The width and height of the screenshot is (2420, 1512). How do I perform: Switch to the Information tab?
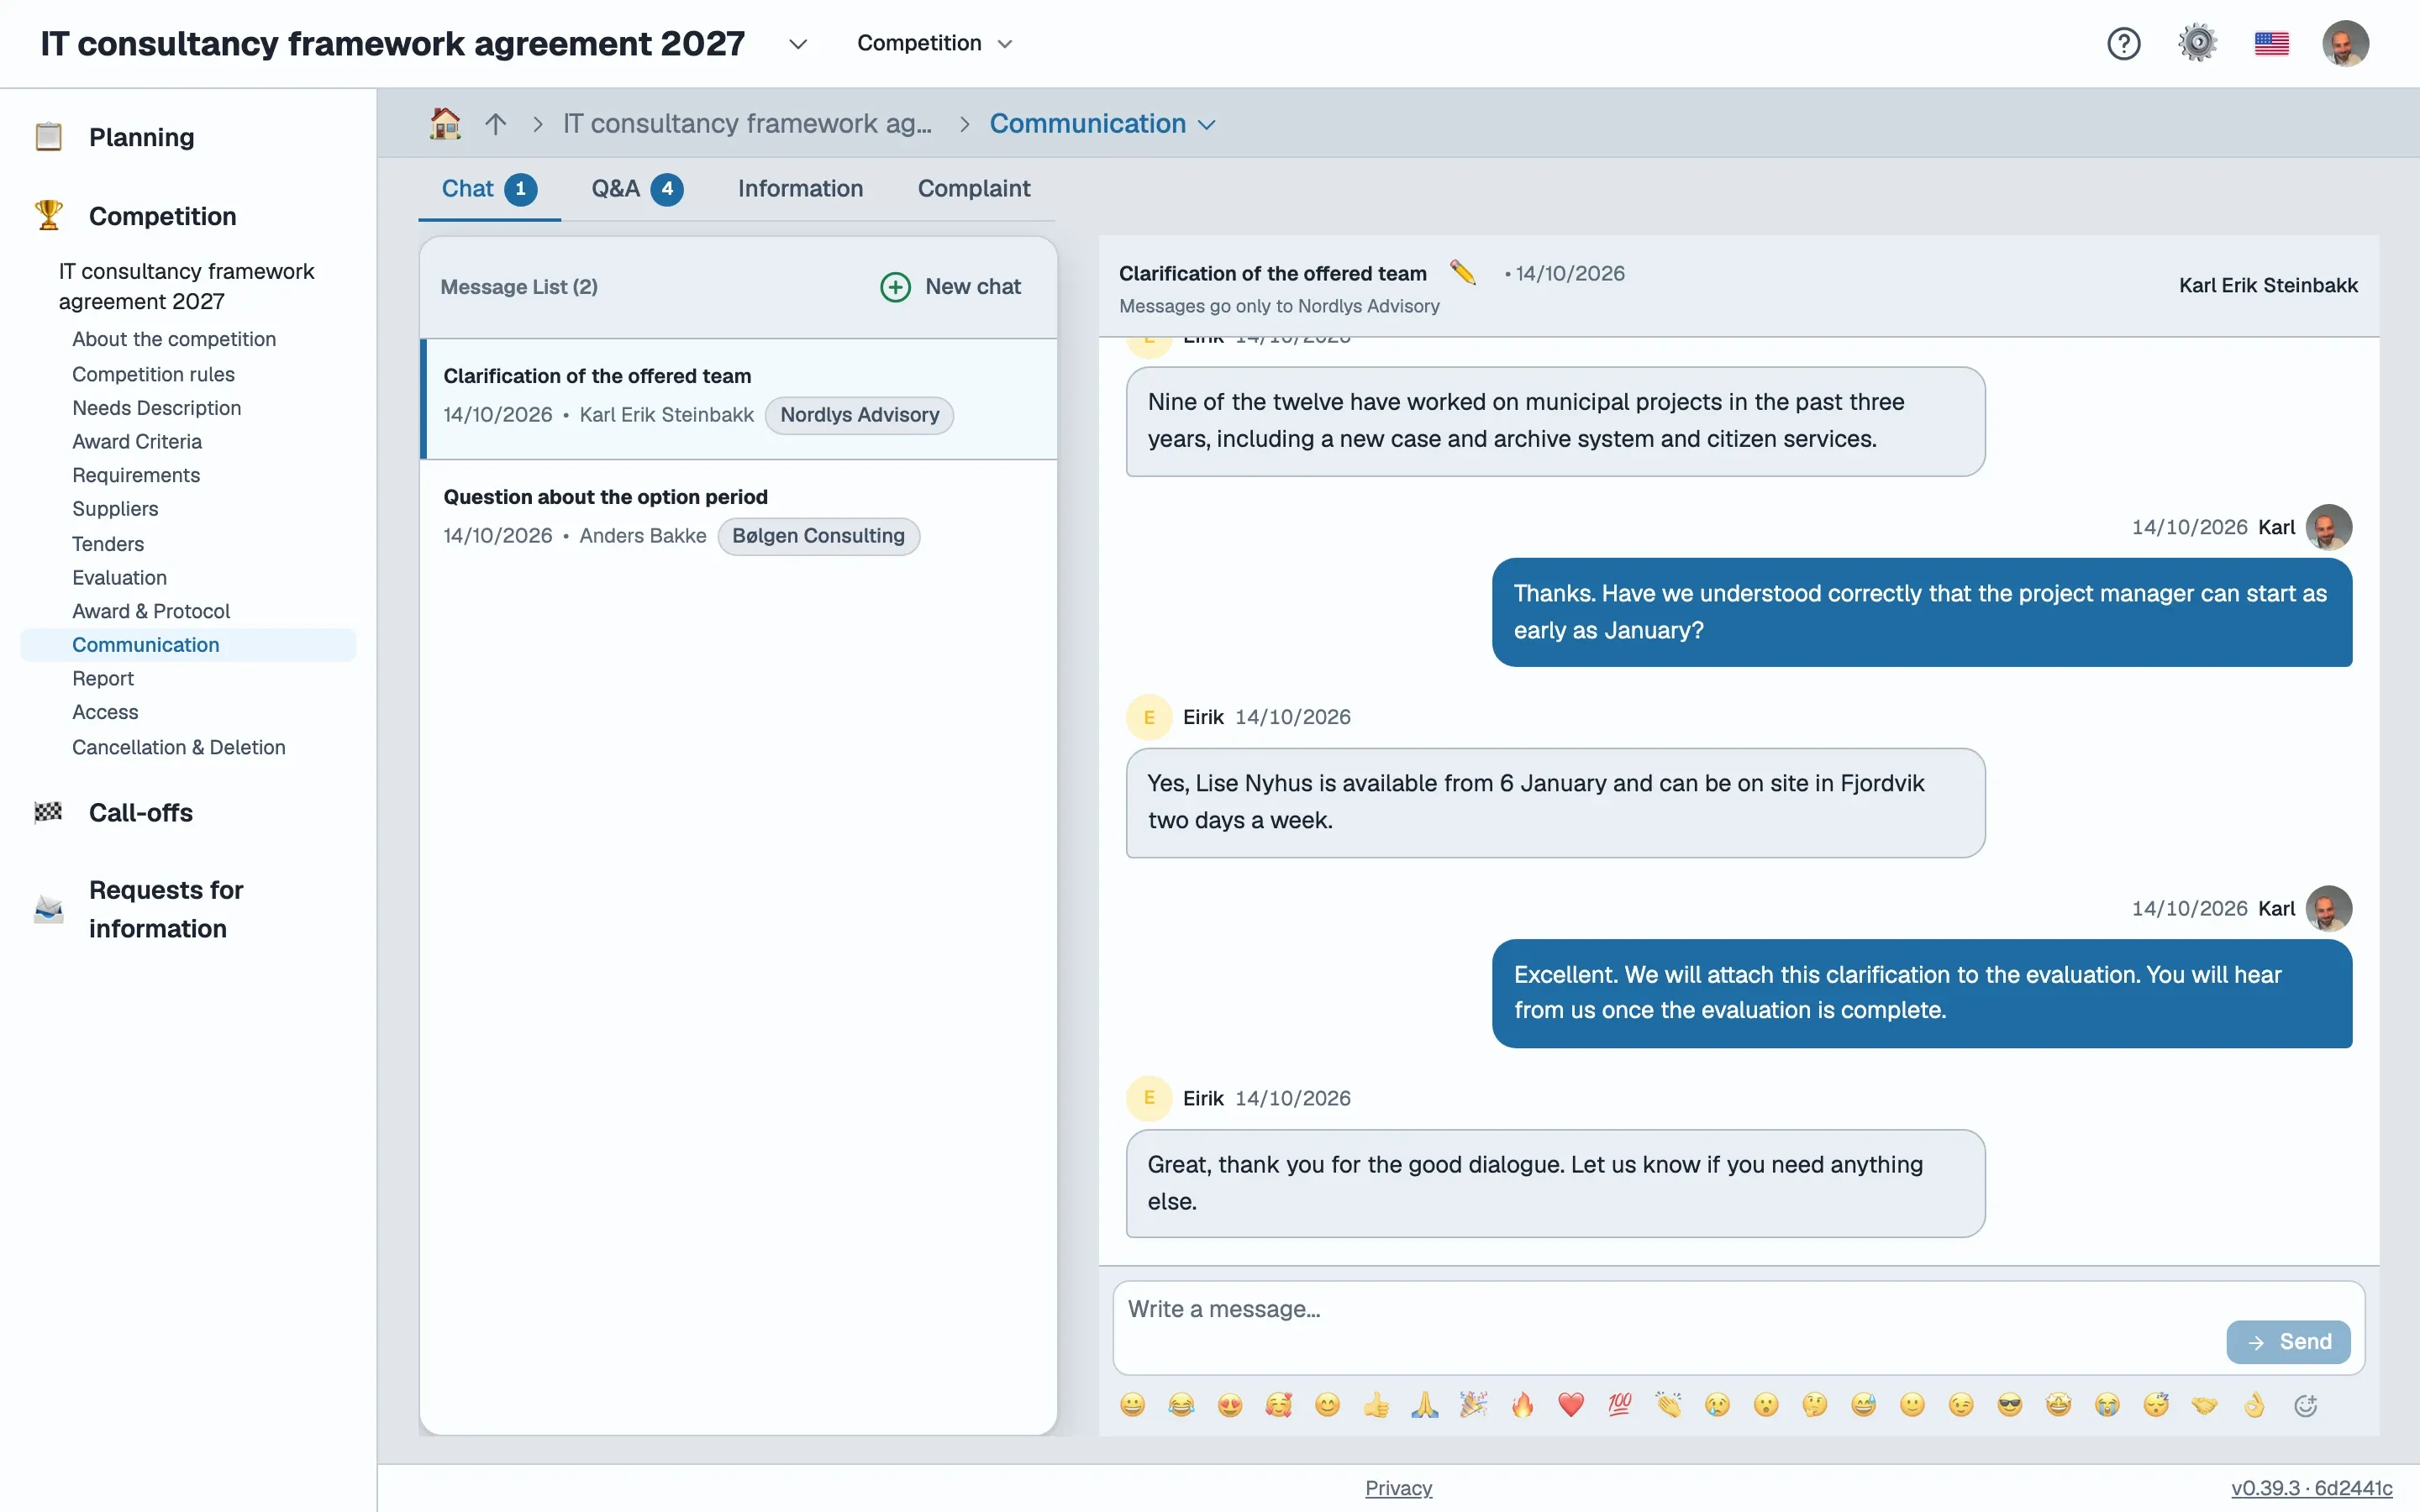[x=800, y=188]
